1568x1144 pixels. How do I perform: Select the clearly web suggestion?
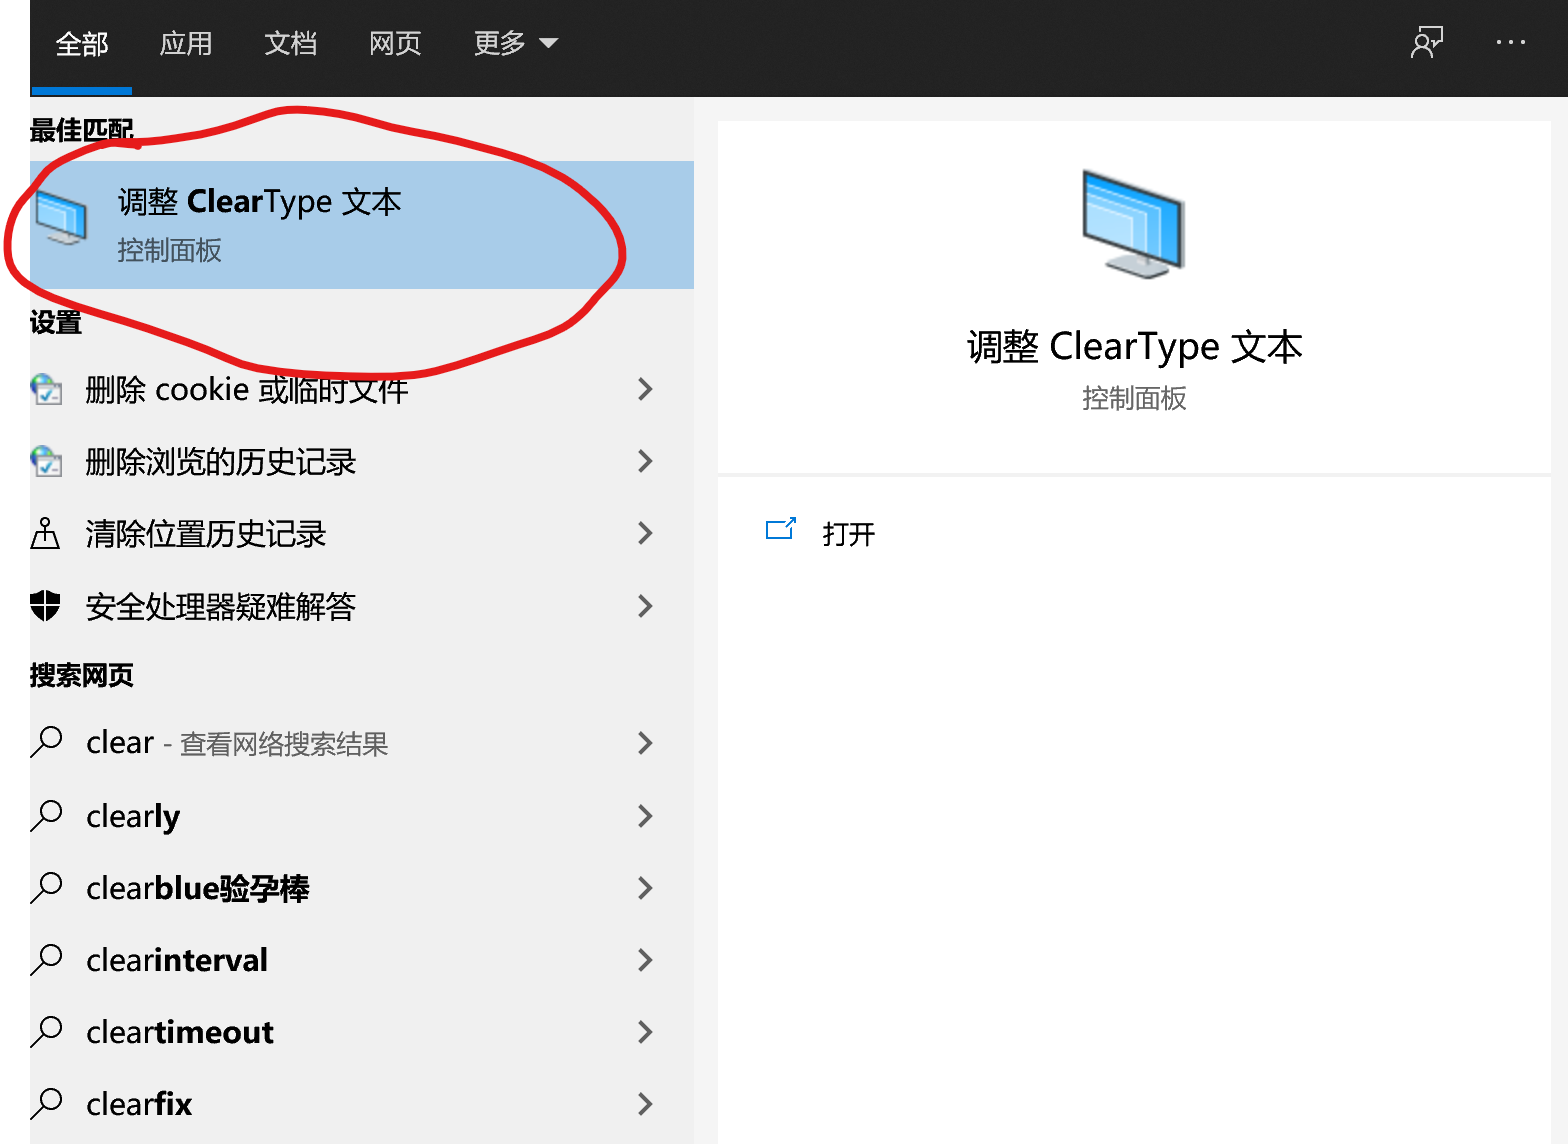click(x=362, y=816)
